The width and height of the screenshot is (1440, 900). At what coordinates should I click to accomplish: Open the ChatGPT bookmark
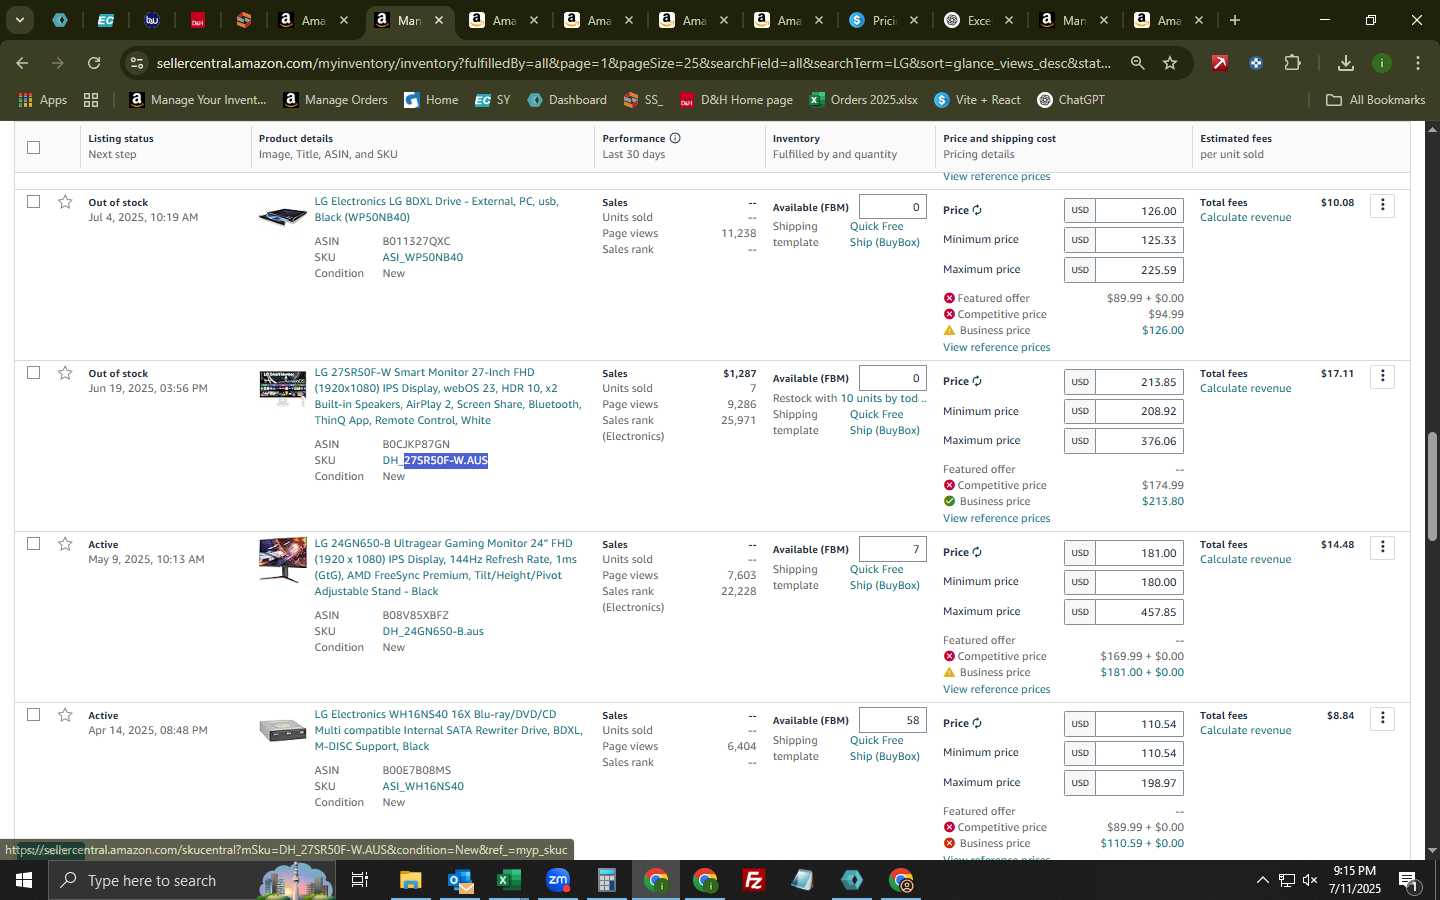(x=1070, y=100)
